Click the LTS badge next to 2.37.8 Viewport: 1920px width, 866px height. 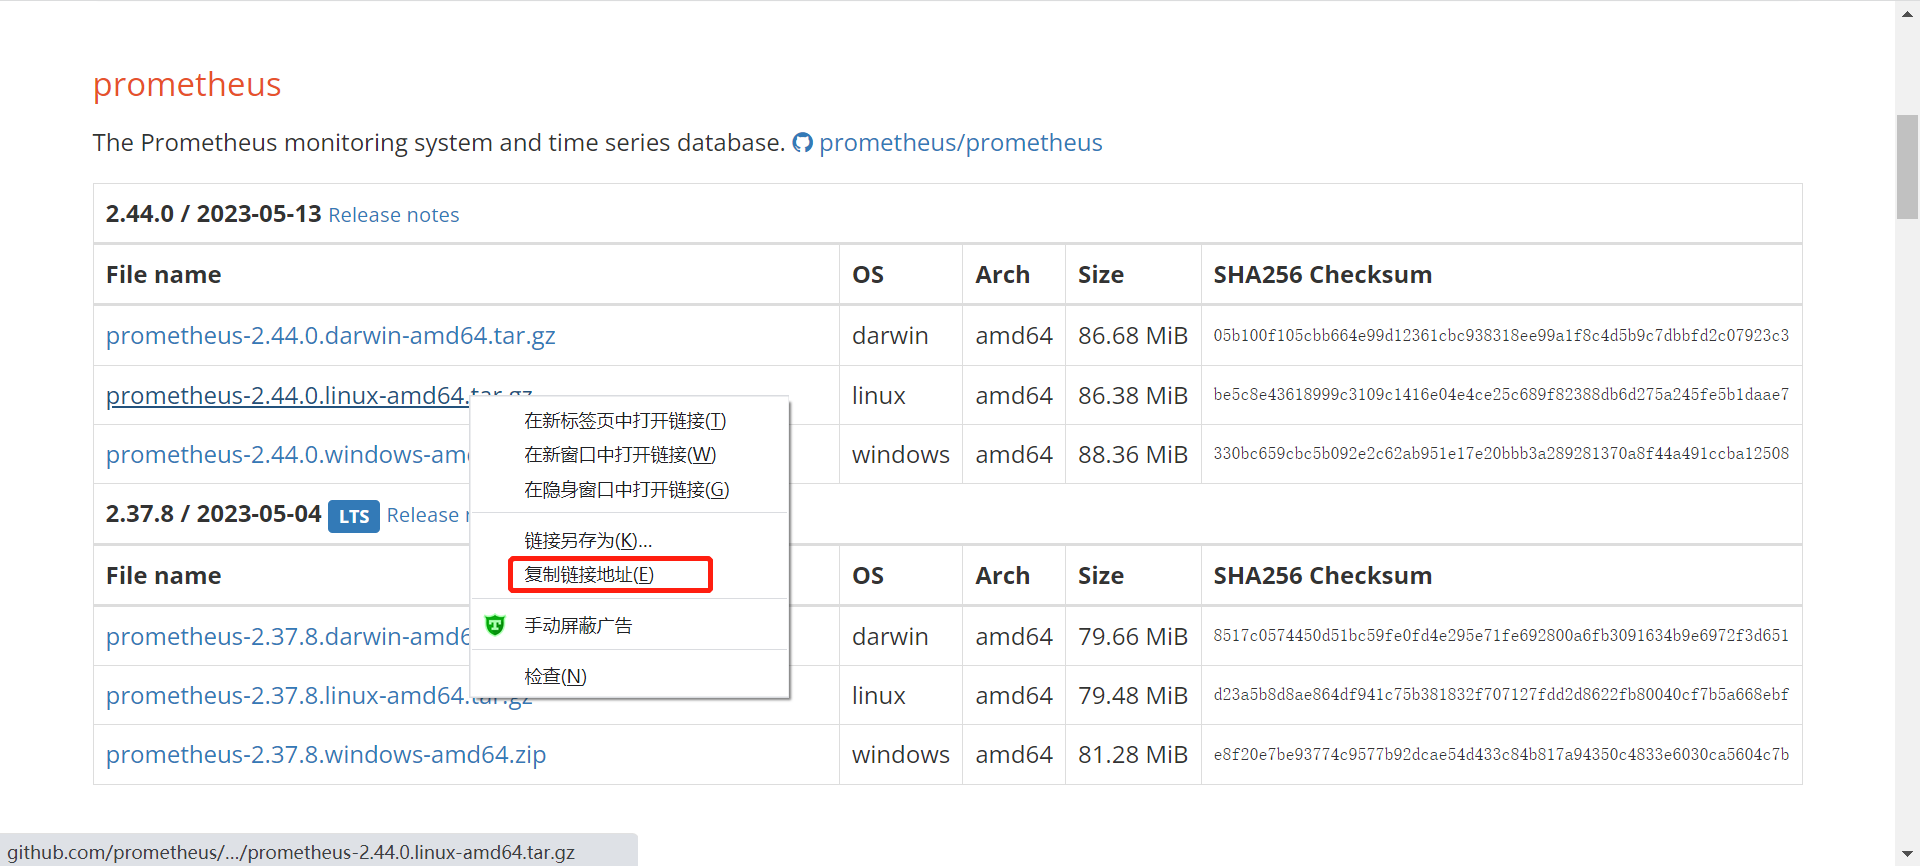click(354, 516)
